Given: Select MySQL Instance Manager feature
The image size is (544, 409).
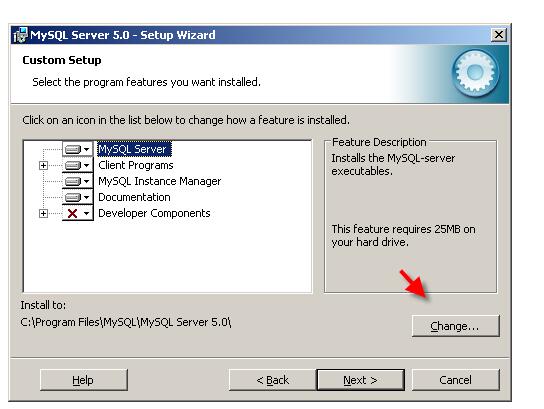Looking at the screenshot, I should point(160,181).
